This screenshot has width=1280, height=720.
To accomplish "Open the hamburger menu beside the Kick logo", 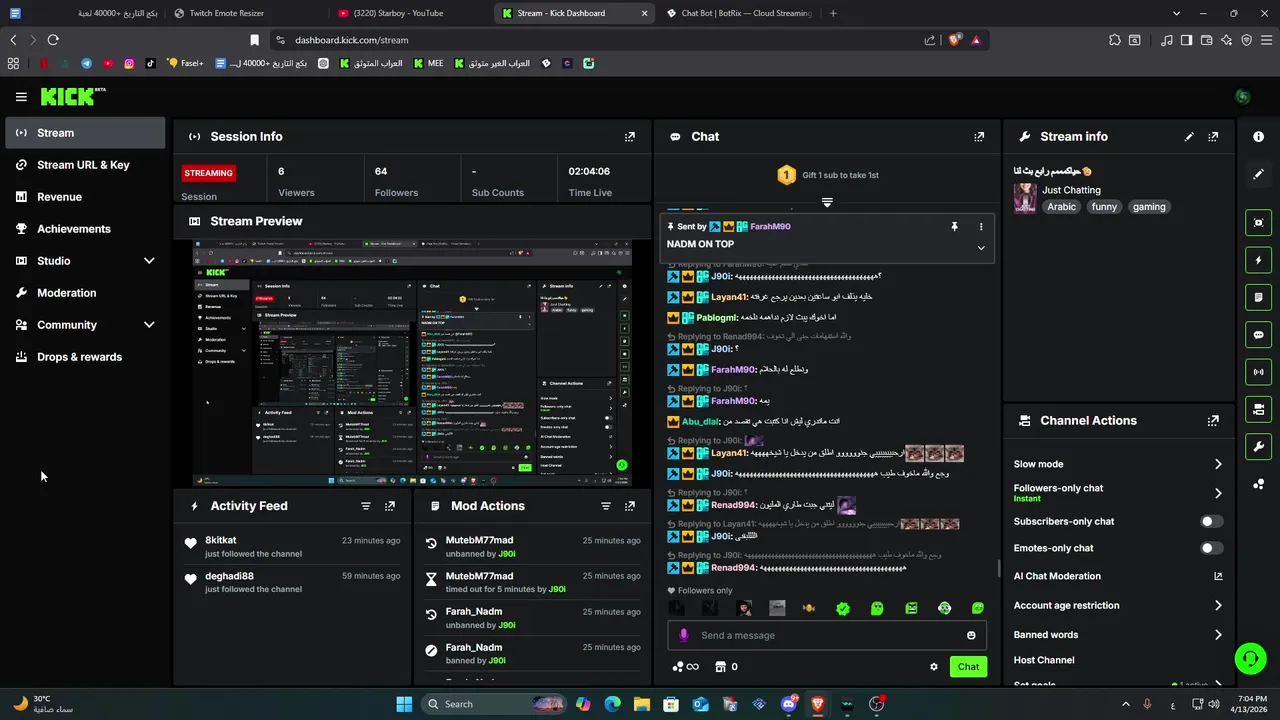I will pyautogui.click(x=21, y=97).
